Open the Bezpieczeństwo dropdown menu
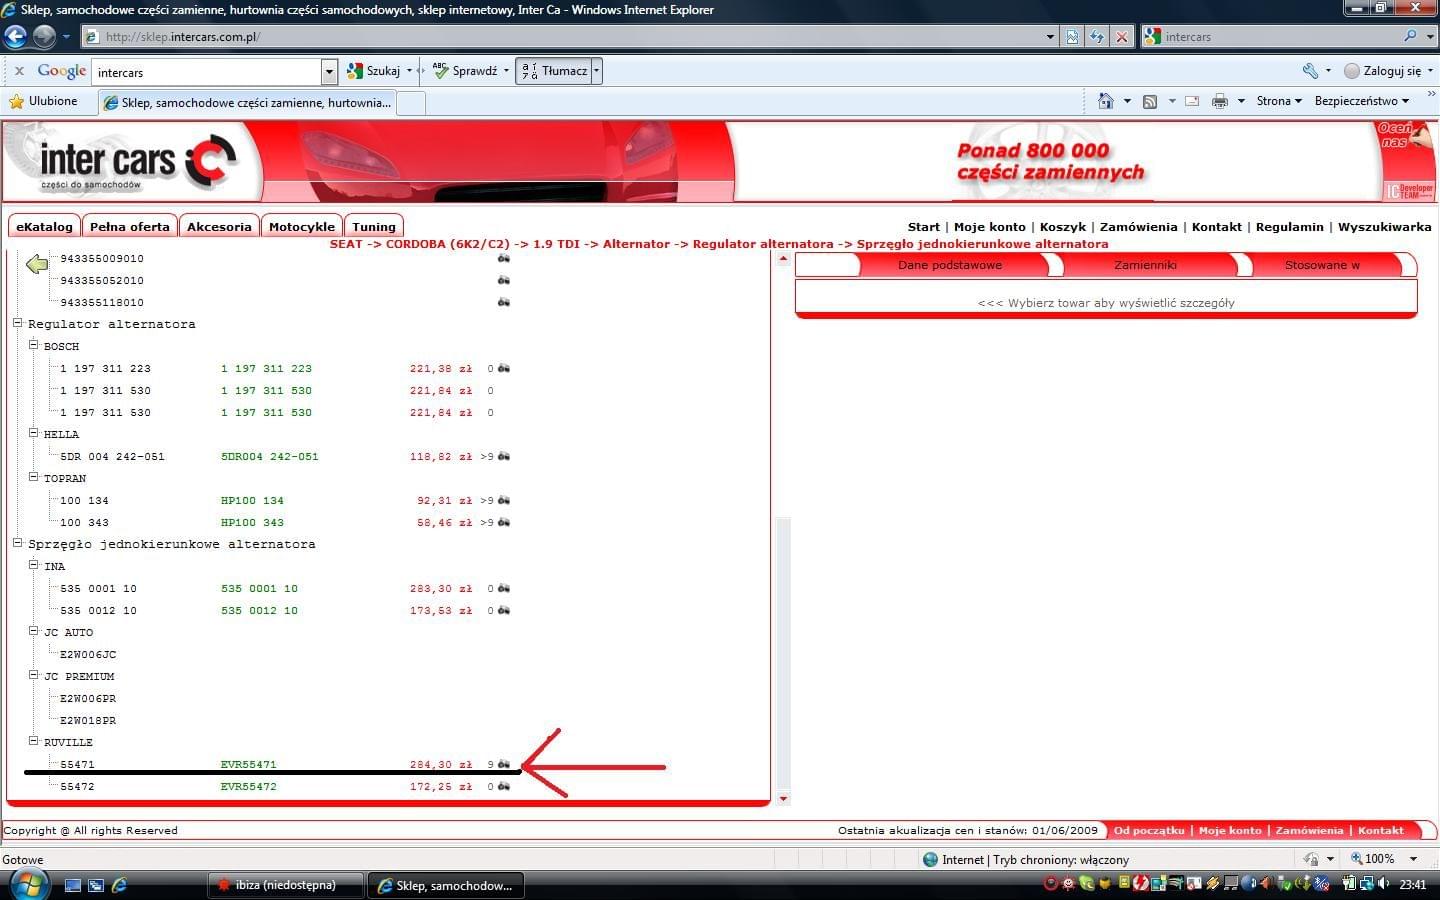1440x900 pixels. point(1361,101)
